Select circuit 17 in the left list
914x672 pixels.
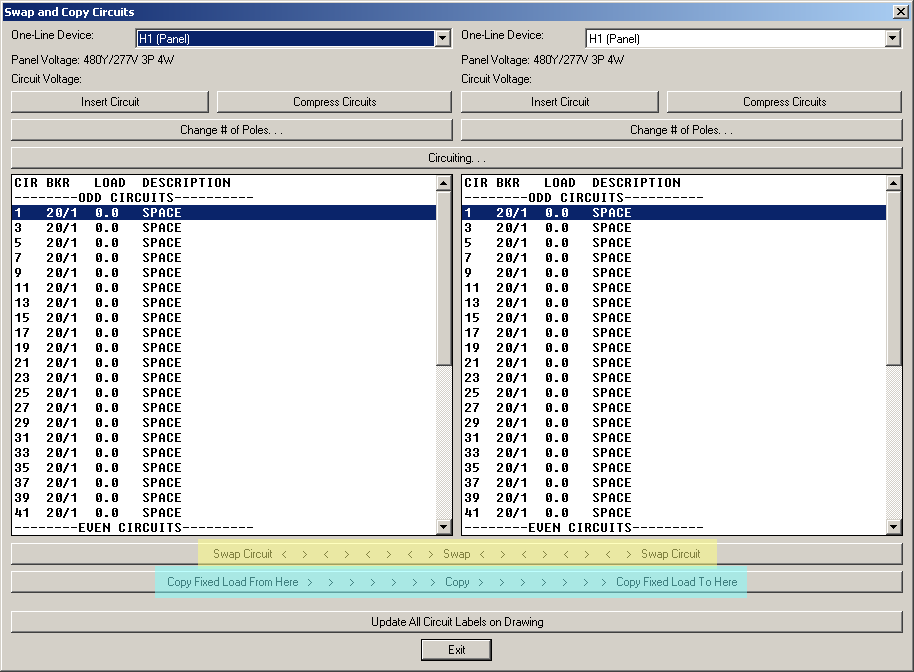pos(224,333)
